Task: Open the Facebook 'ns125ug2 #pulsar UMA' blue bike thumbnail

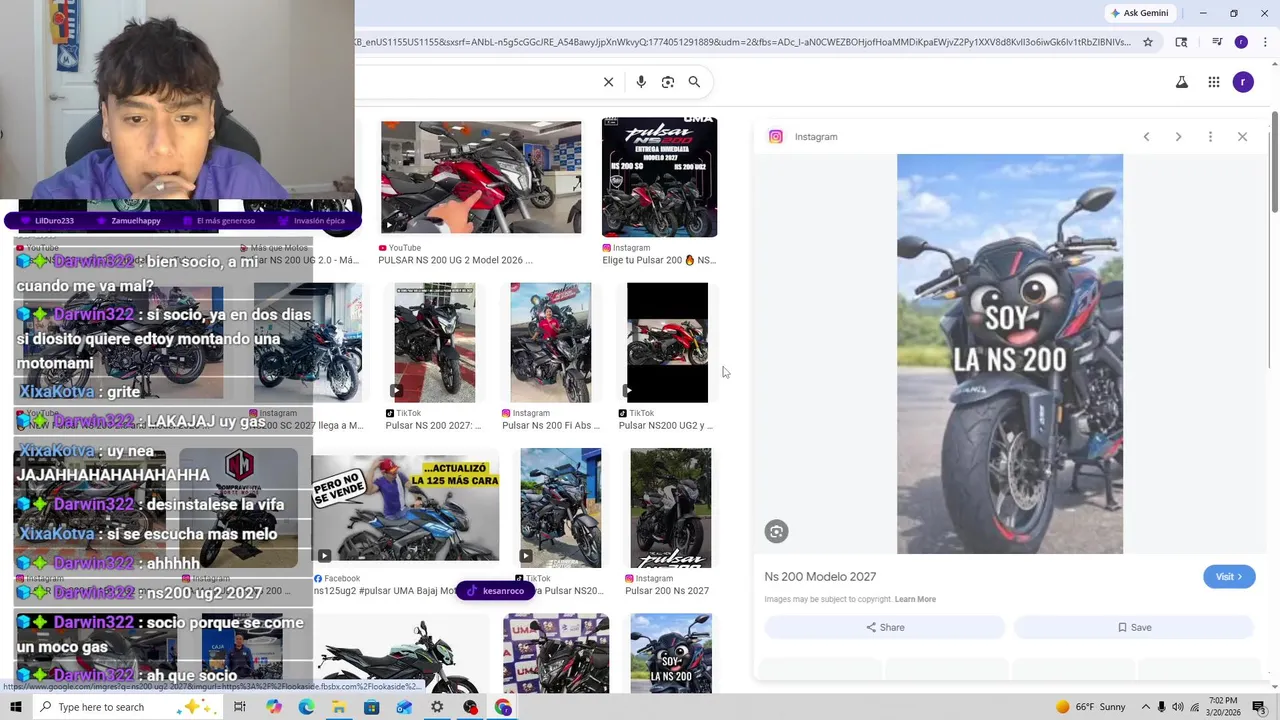Action: (405, 508)
